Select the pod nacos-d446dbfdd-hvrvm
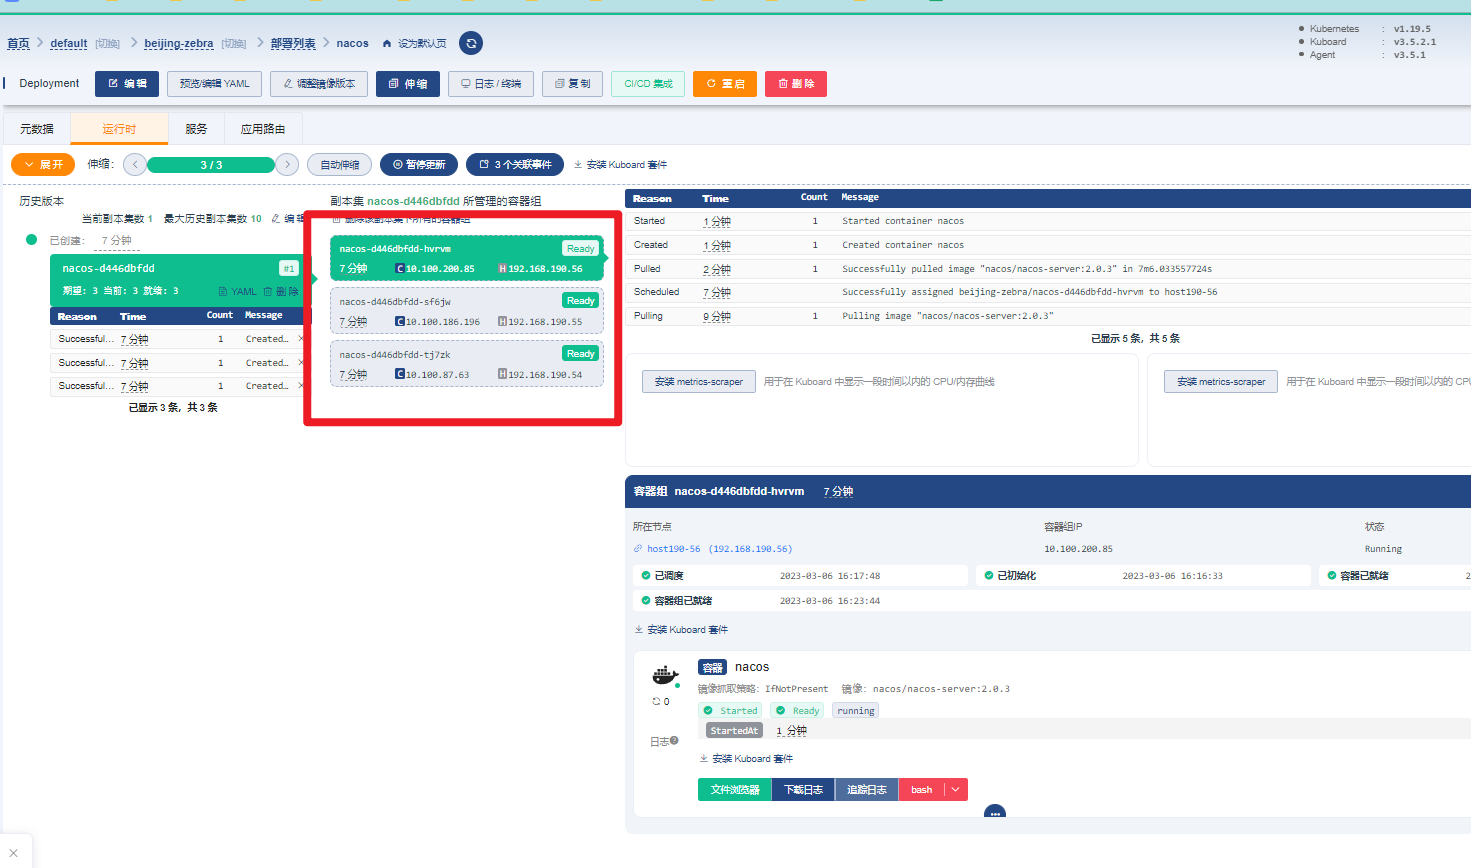The image size is (1471, 868). 467,258
